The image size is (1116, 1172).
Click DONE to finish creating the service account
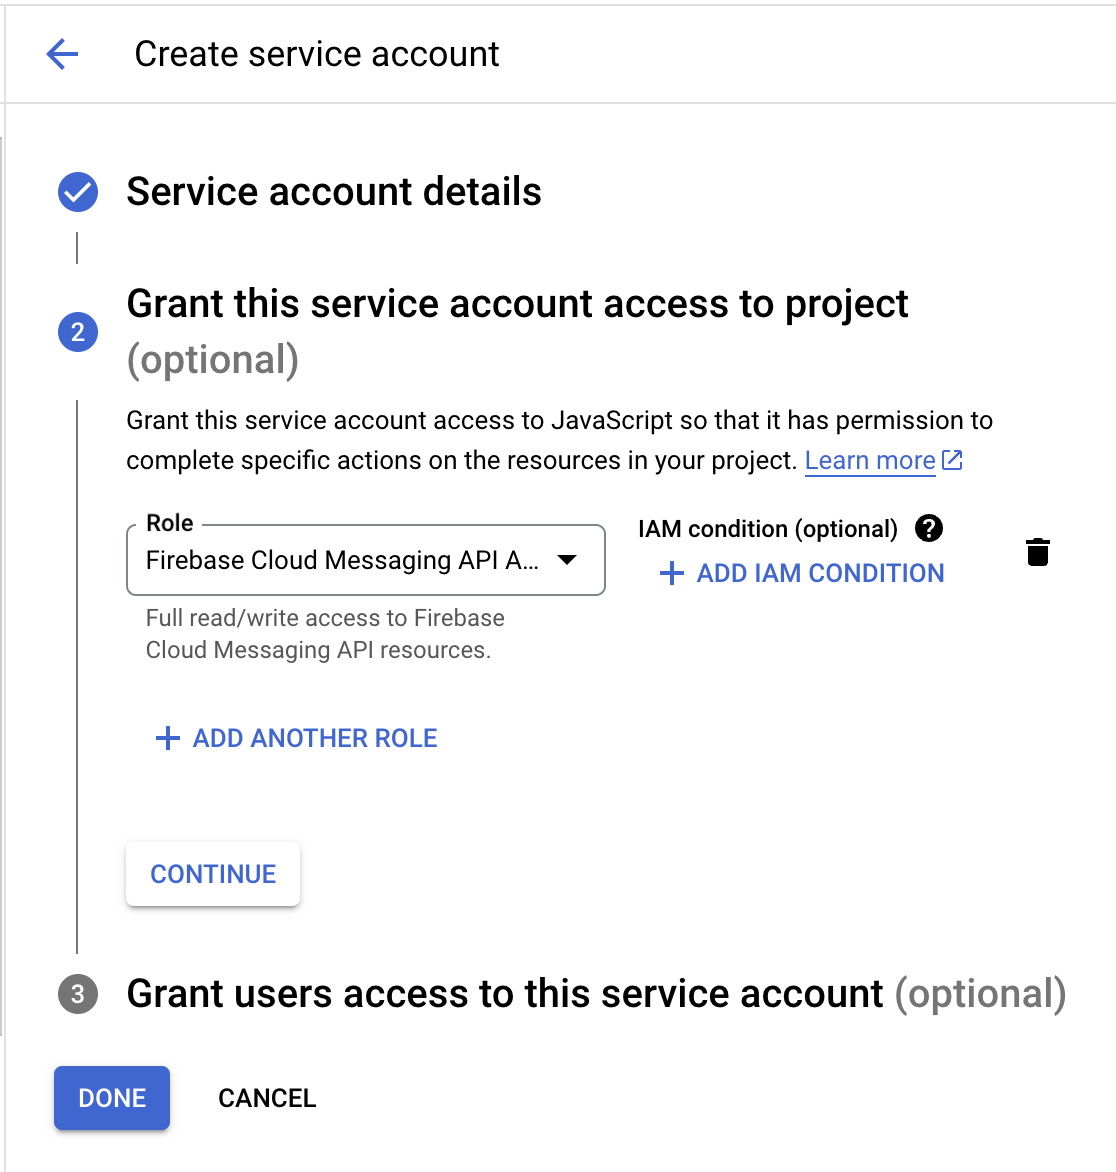(x=111, y=1097)
